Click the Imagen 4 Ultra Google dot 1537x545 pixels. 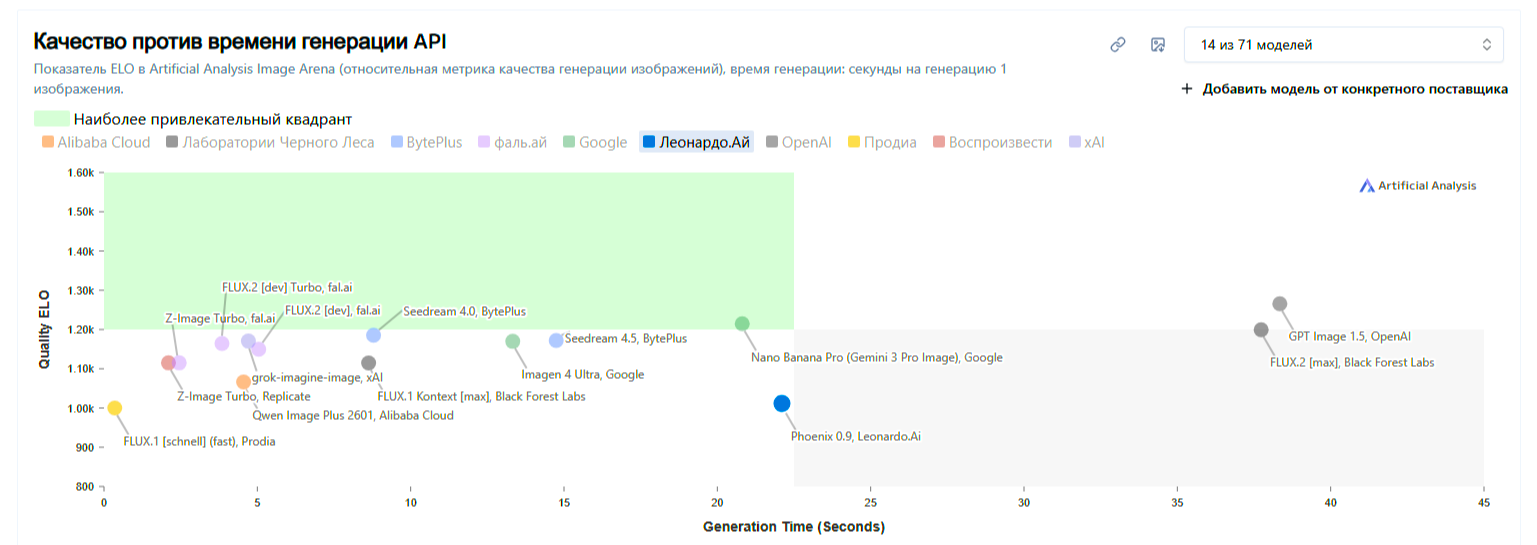pos(513,342)
